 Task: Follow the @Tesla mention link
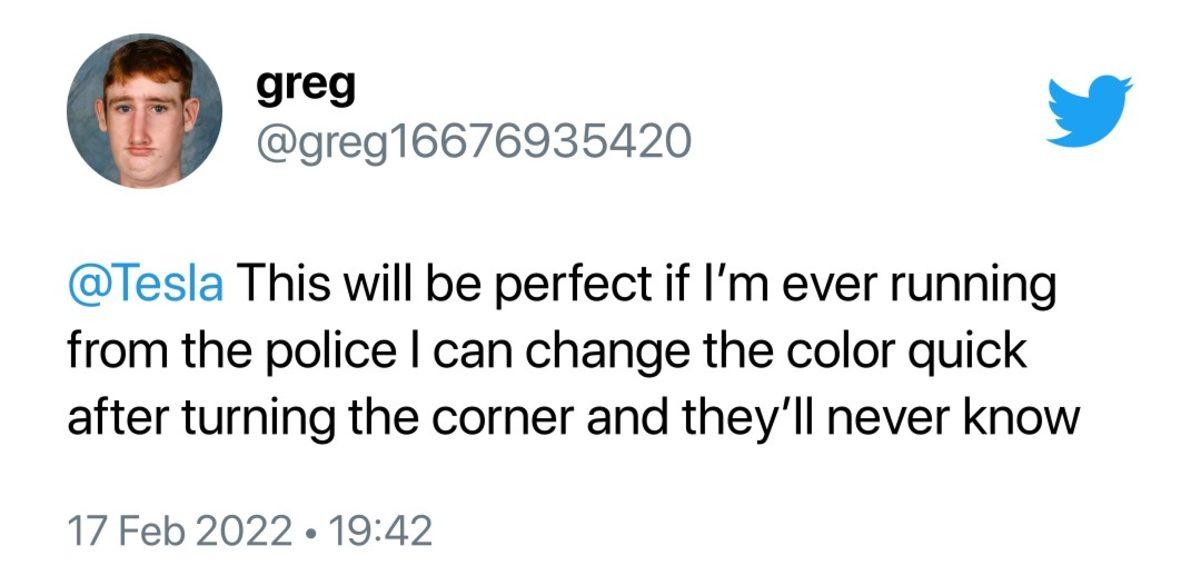(x=145, y=287)
